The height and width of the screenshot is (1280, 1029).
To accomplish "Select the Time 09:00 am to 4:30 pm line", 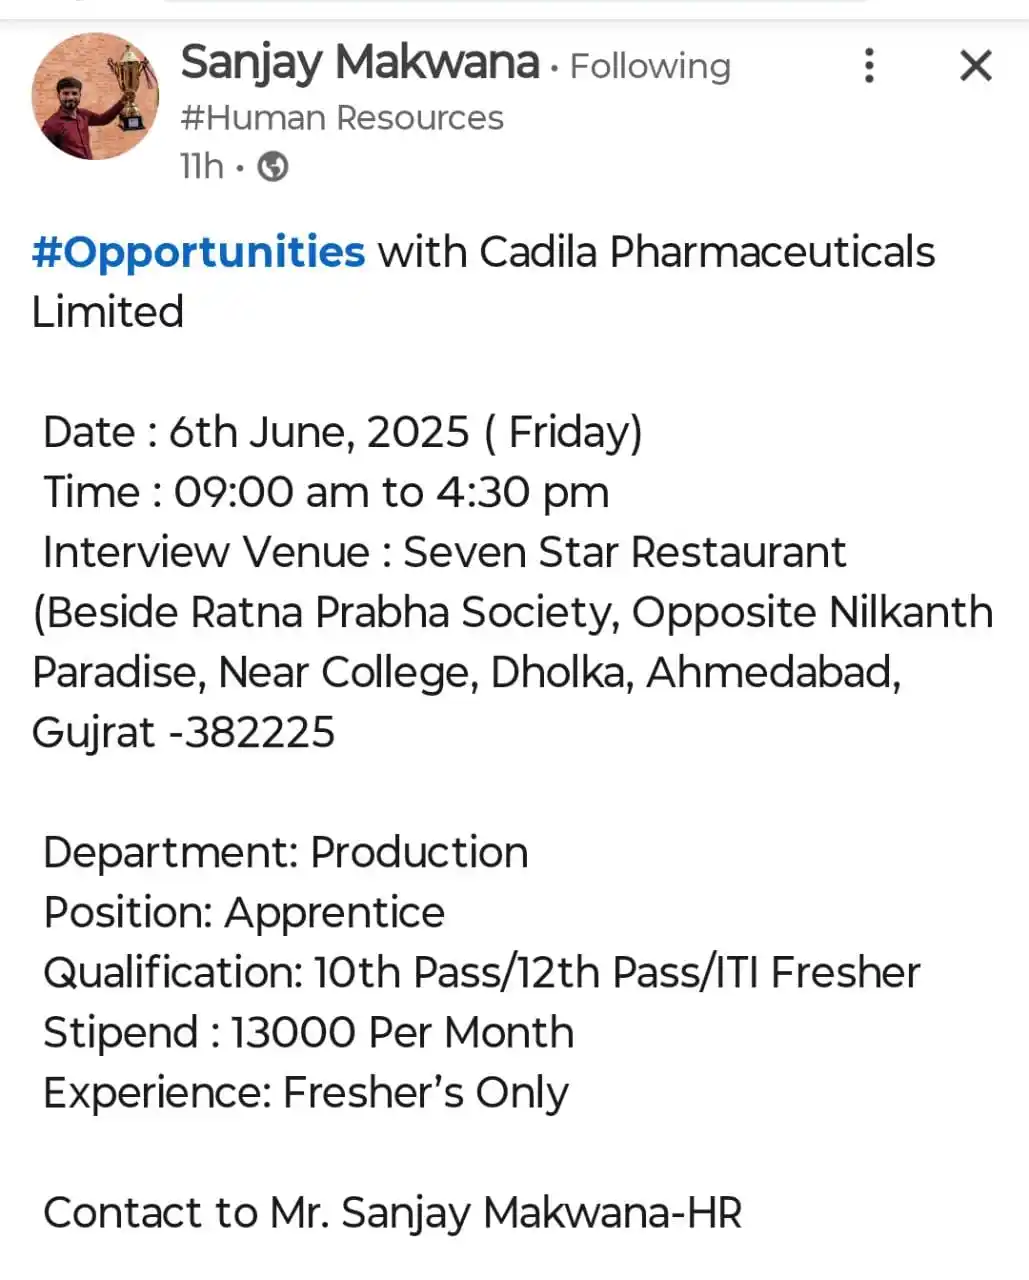I will point(326,493).
